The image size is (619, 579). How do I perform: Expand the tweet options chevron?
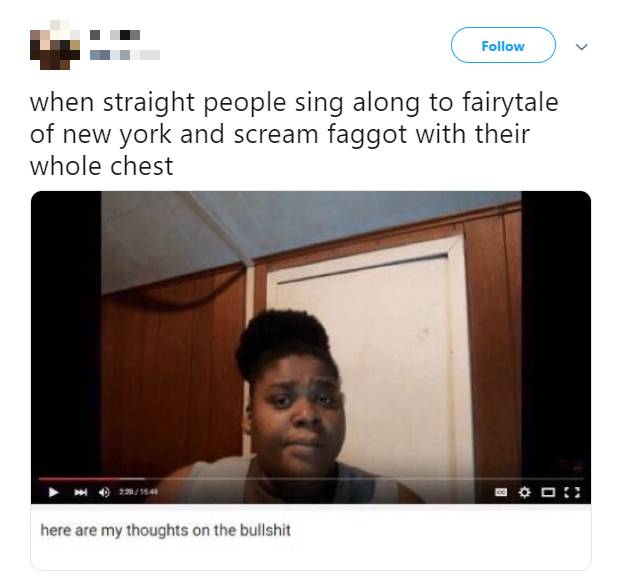581,47
